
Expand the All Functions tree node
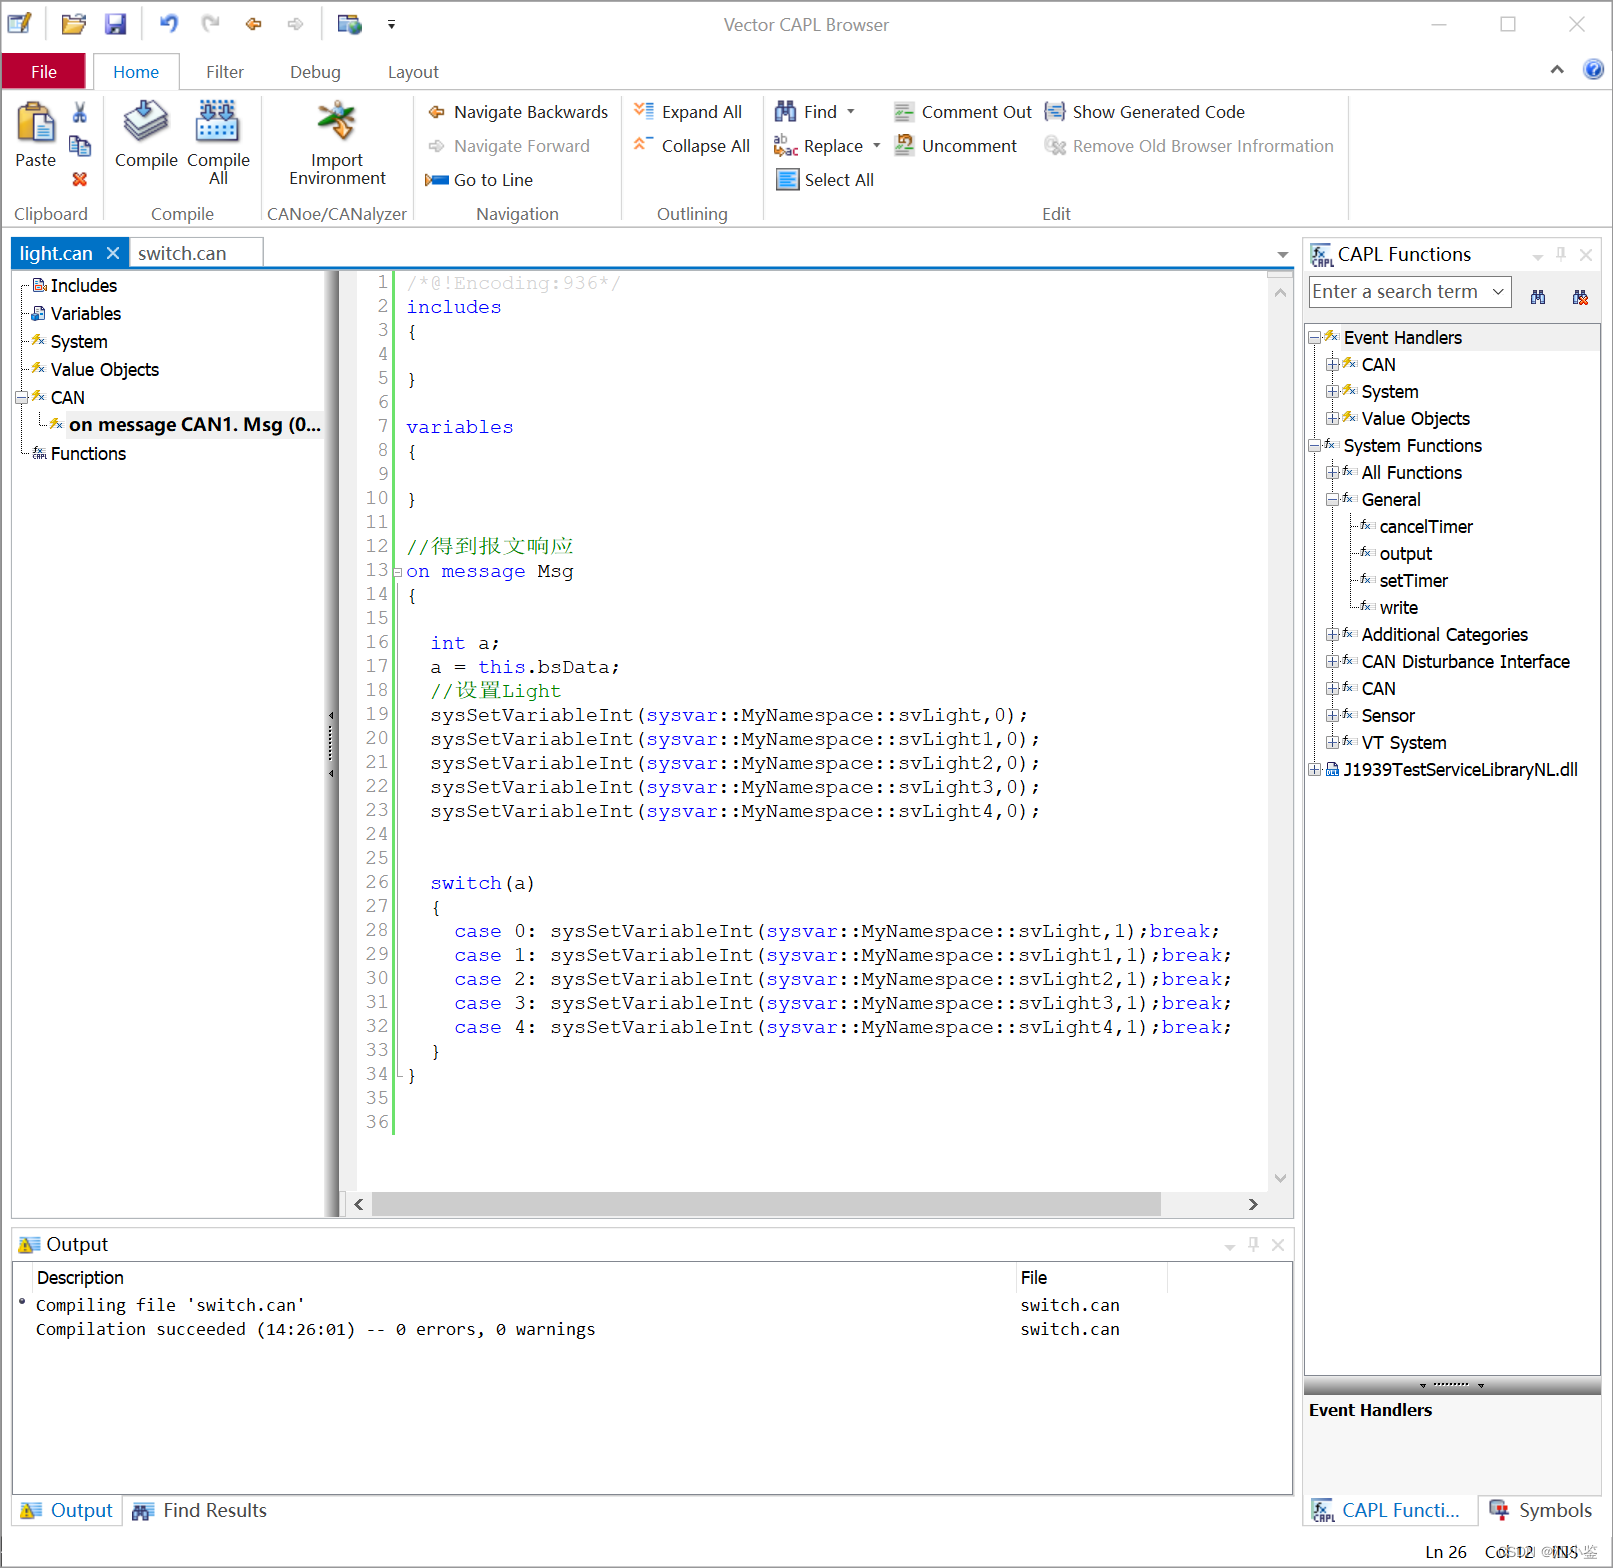[x=1332, y=473]
